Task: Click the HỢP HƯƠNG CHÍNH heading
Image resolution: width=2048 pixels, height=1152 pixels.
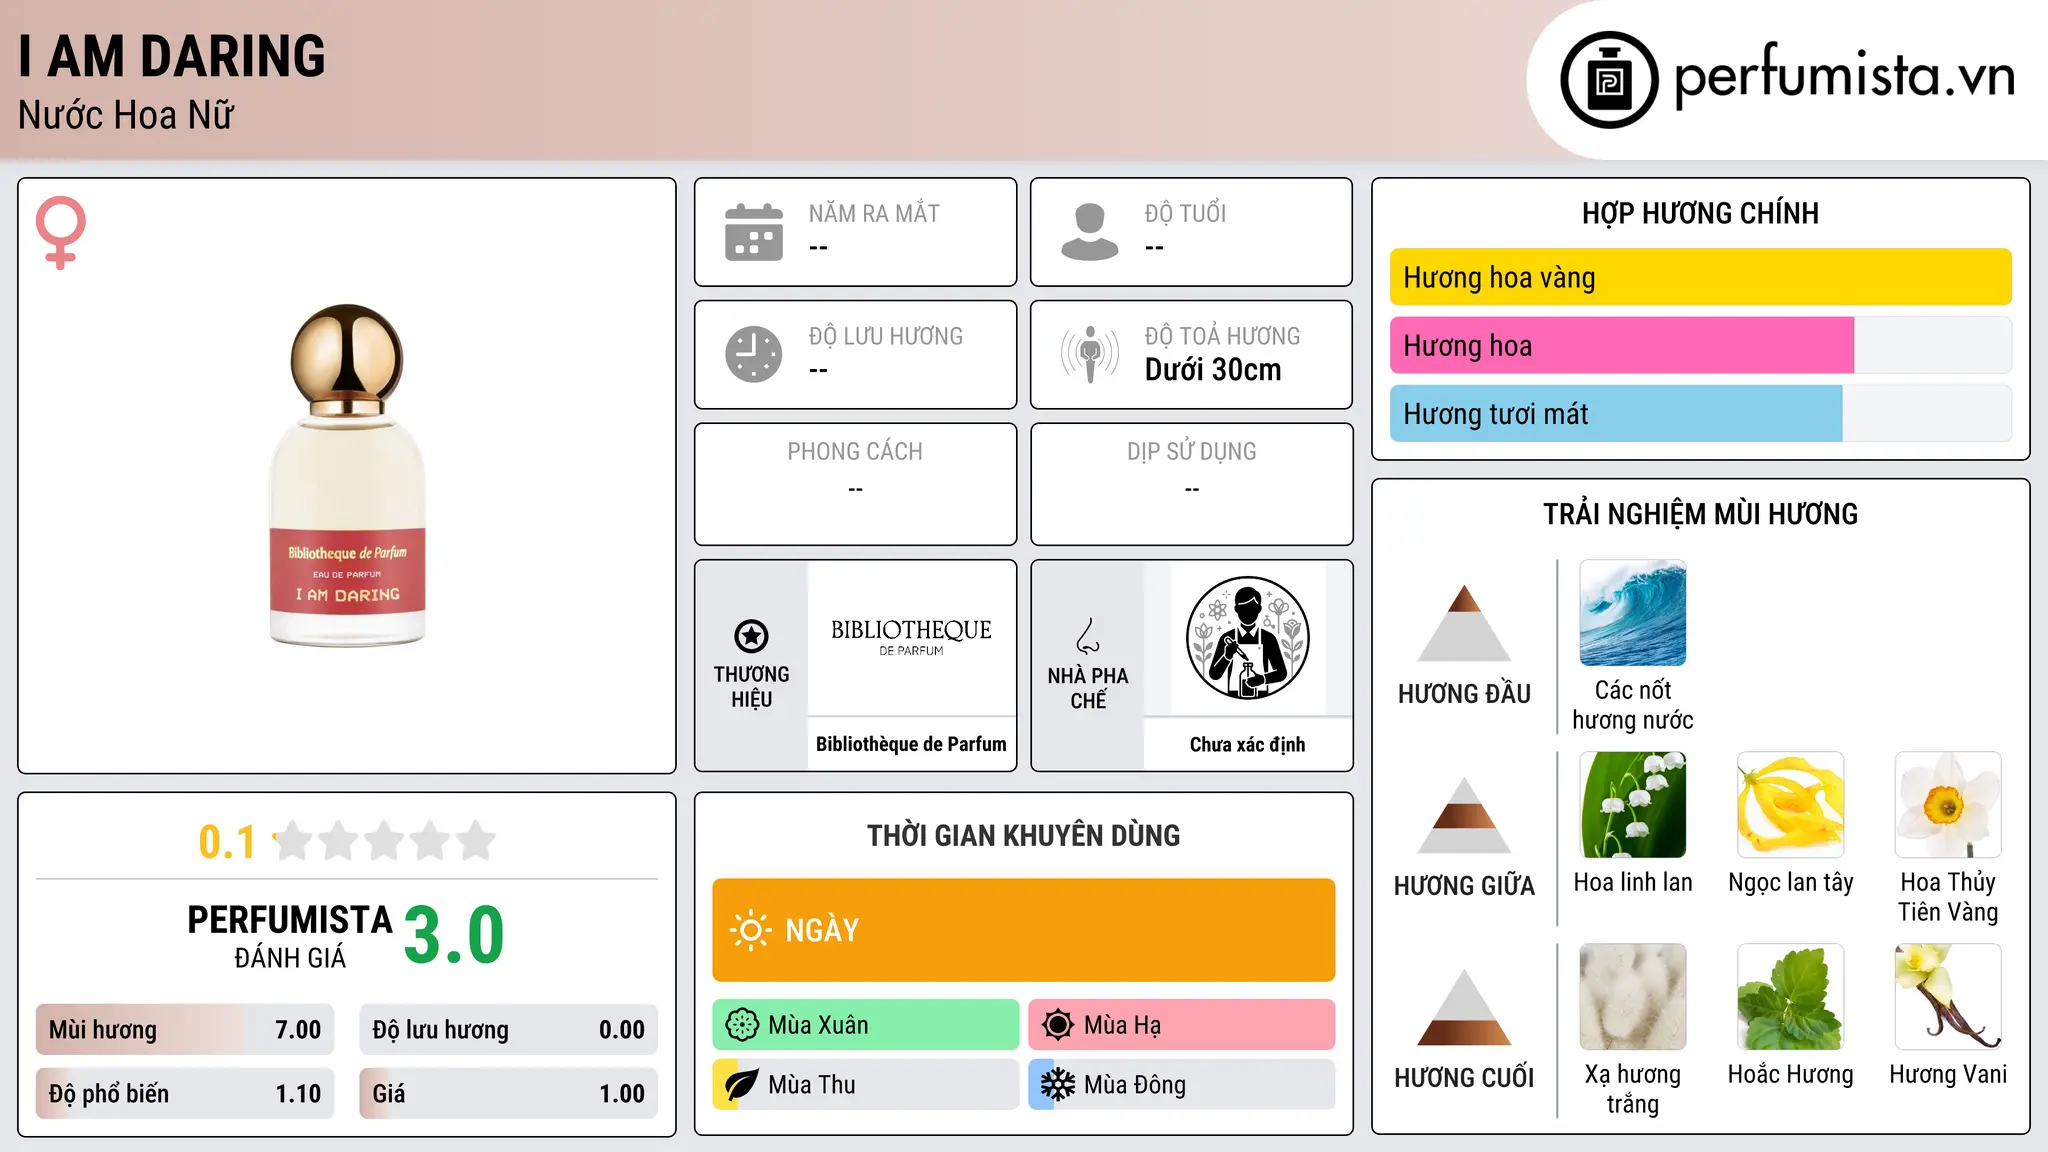Action: (1700, 213)
